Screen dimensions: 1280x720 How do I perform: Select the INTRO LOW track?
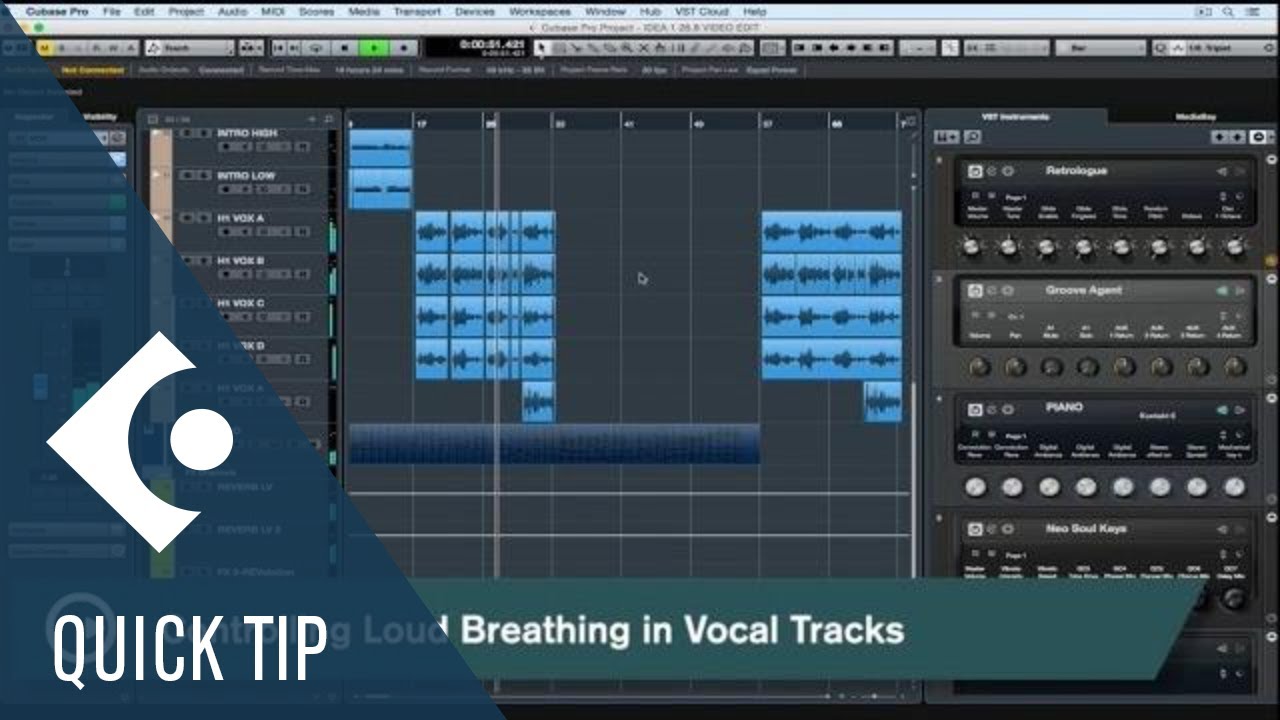[245, 176]
